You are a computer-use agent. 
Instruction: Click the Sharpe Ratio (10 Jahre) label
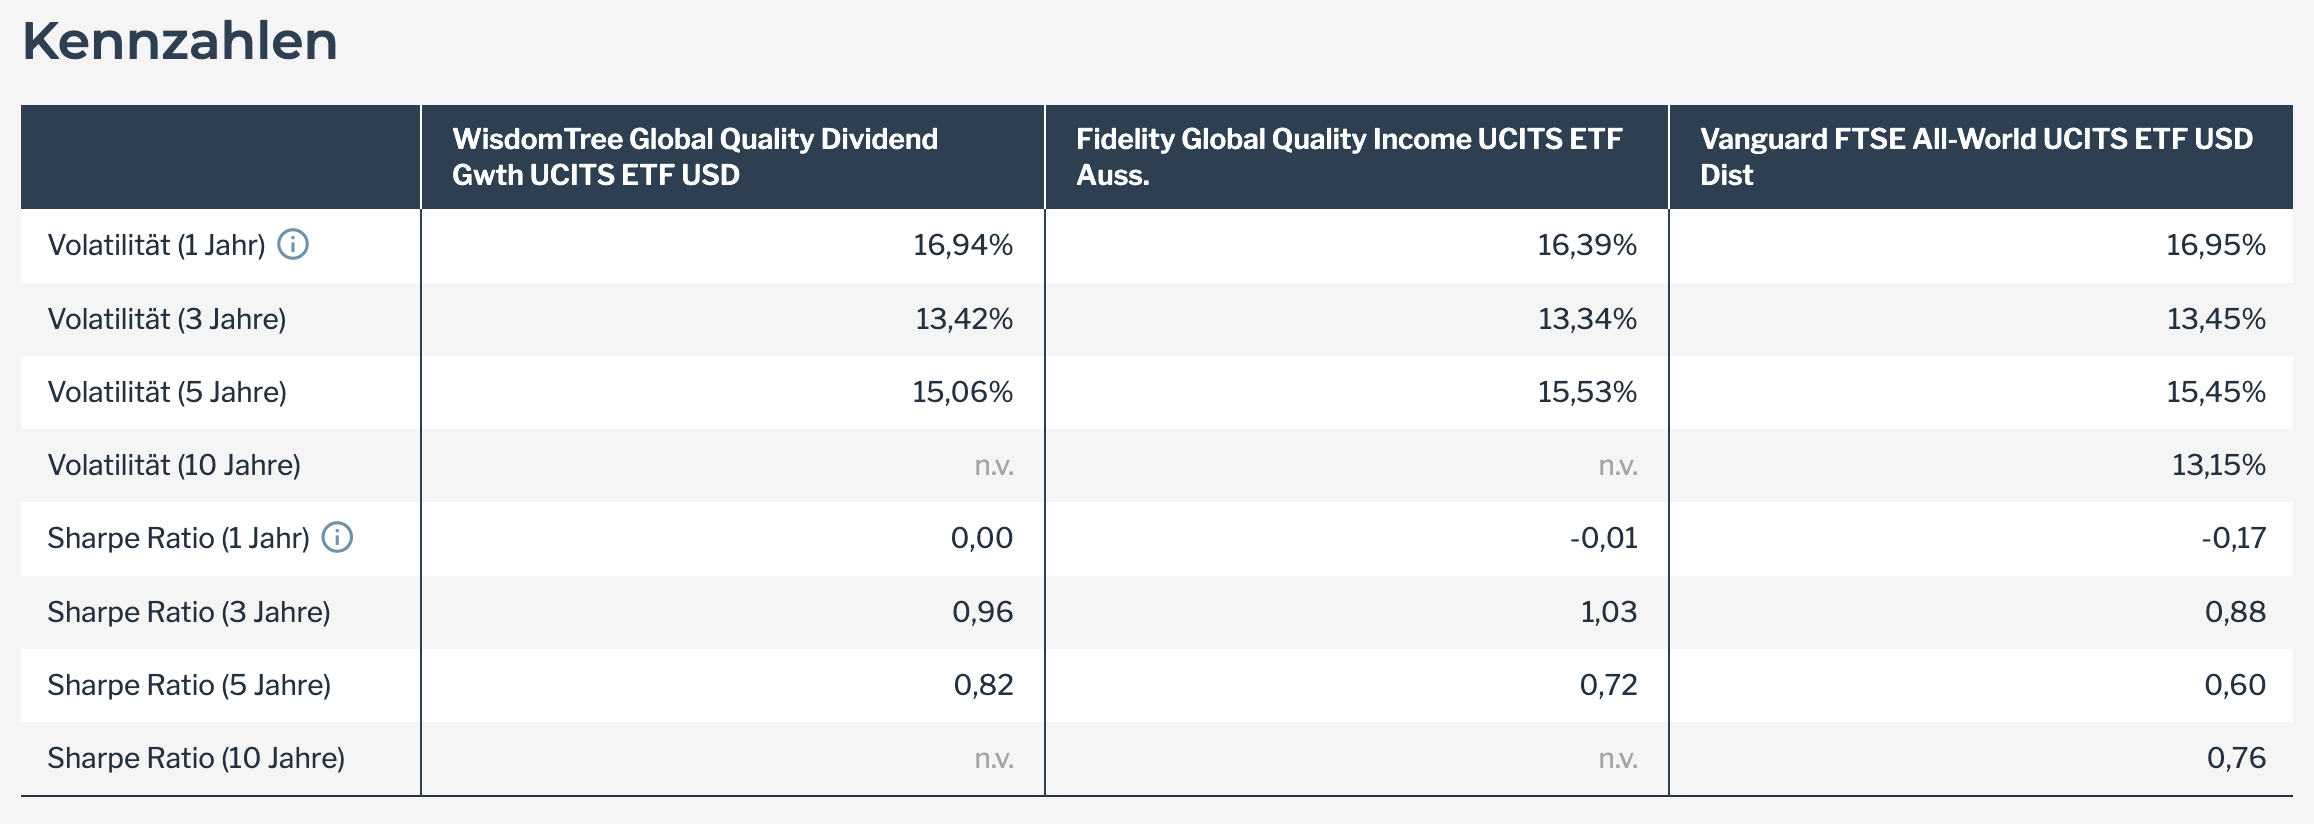point(196,758)
